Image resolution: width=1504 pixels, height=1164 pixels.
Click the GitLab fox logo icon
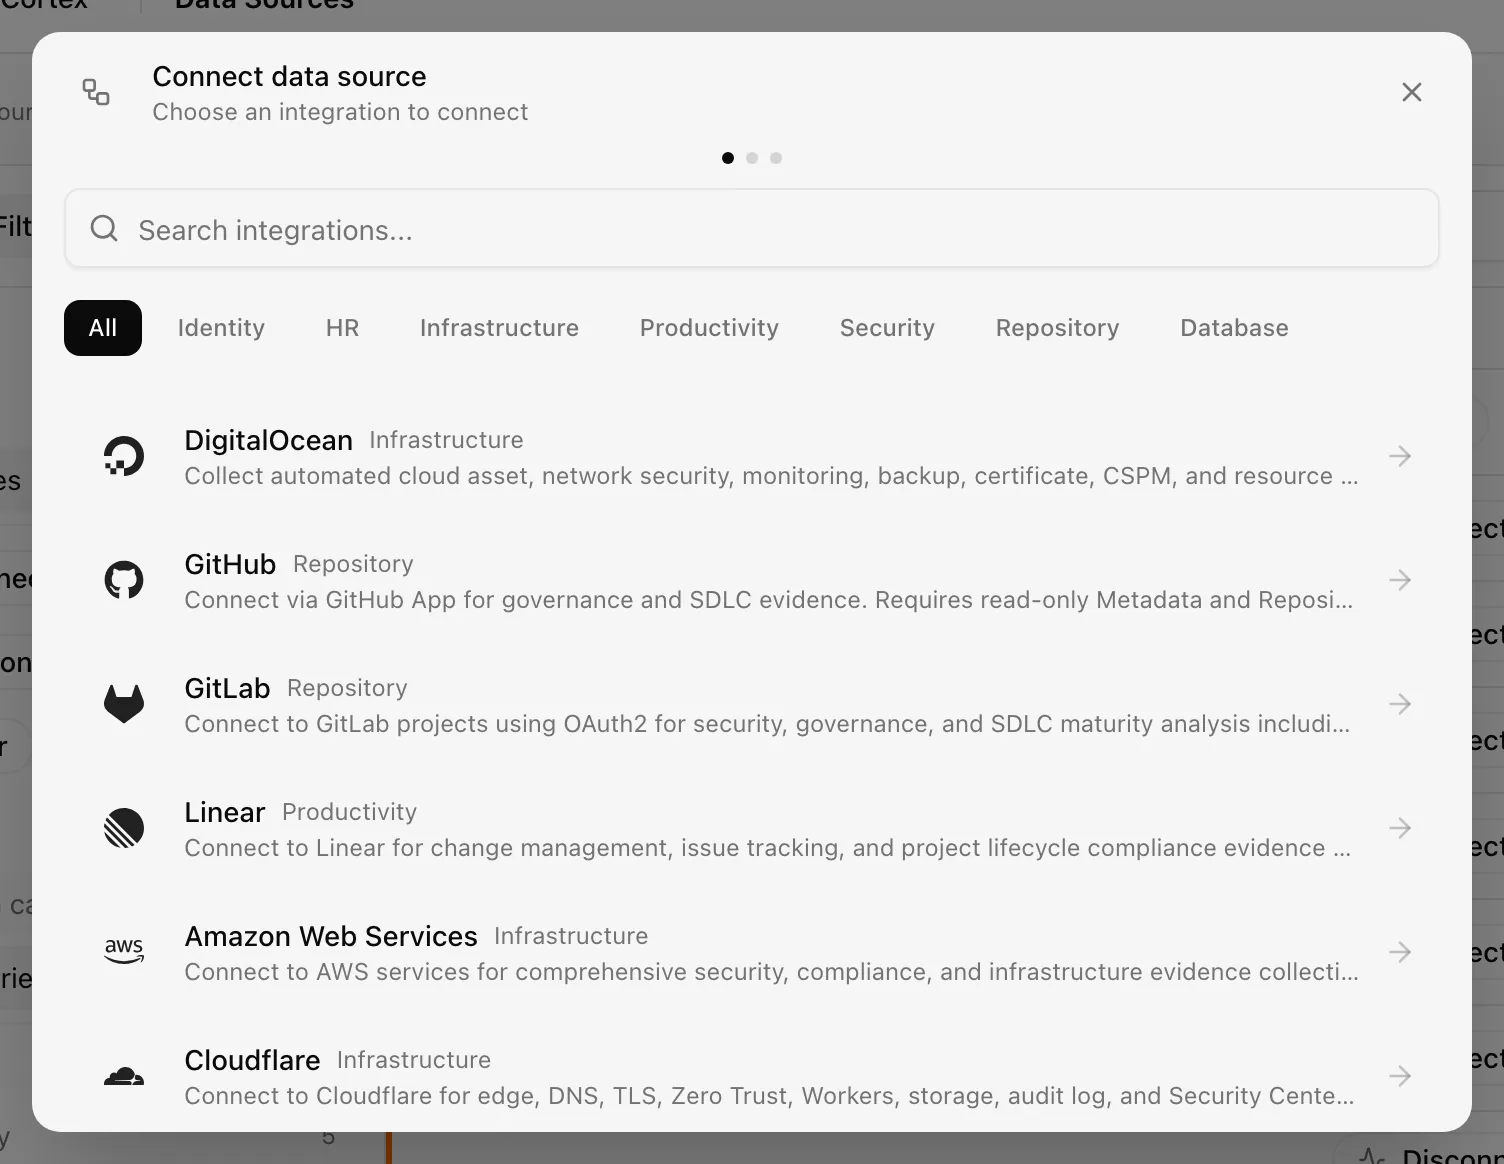[124, 704]
